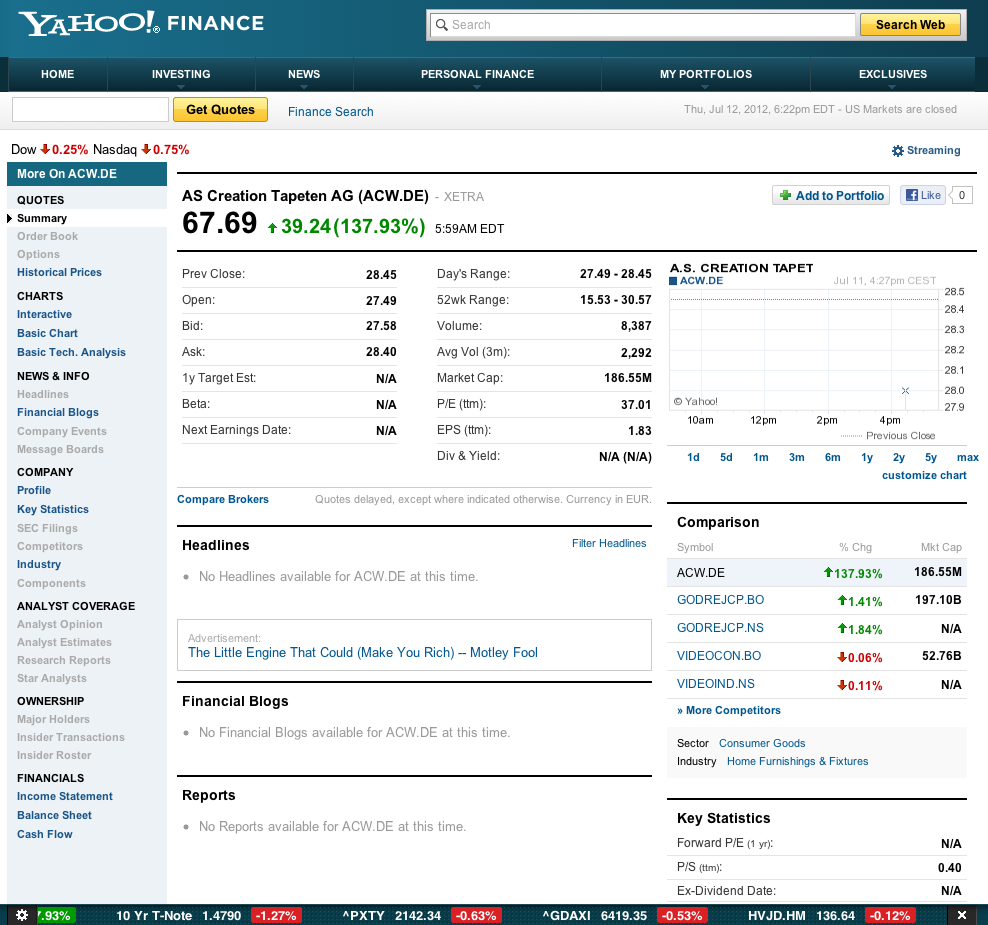Screen dimensions: 988x925
Task: Click Filter Headlines link
Action: (609, 543)
